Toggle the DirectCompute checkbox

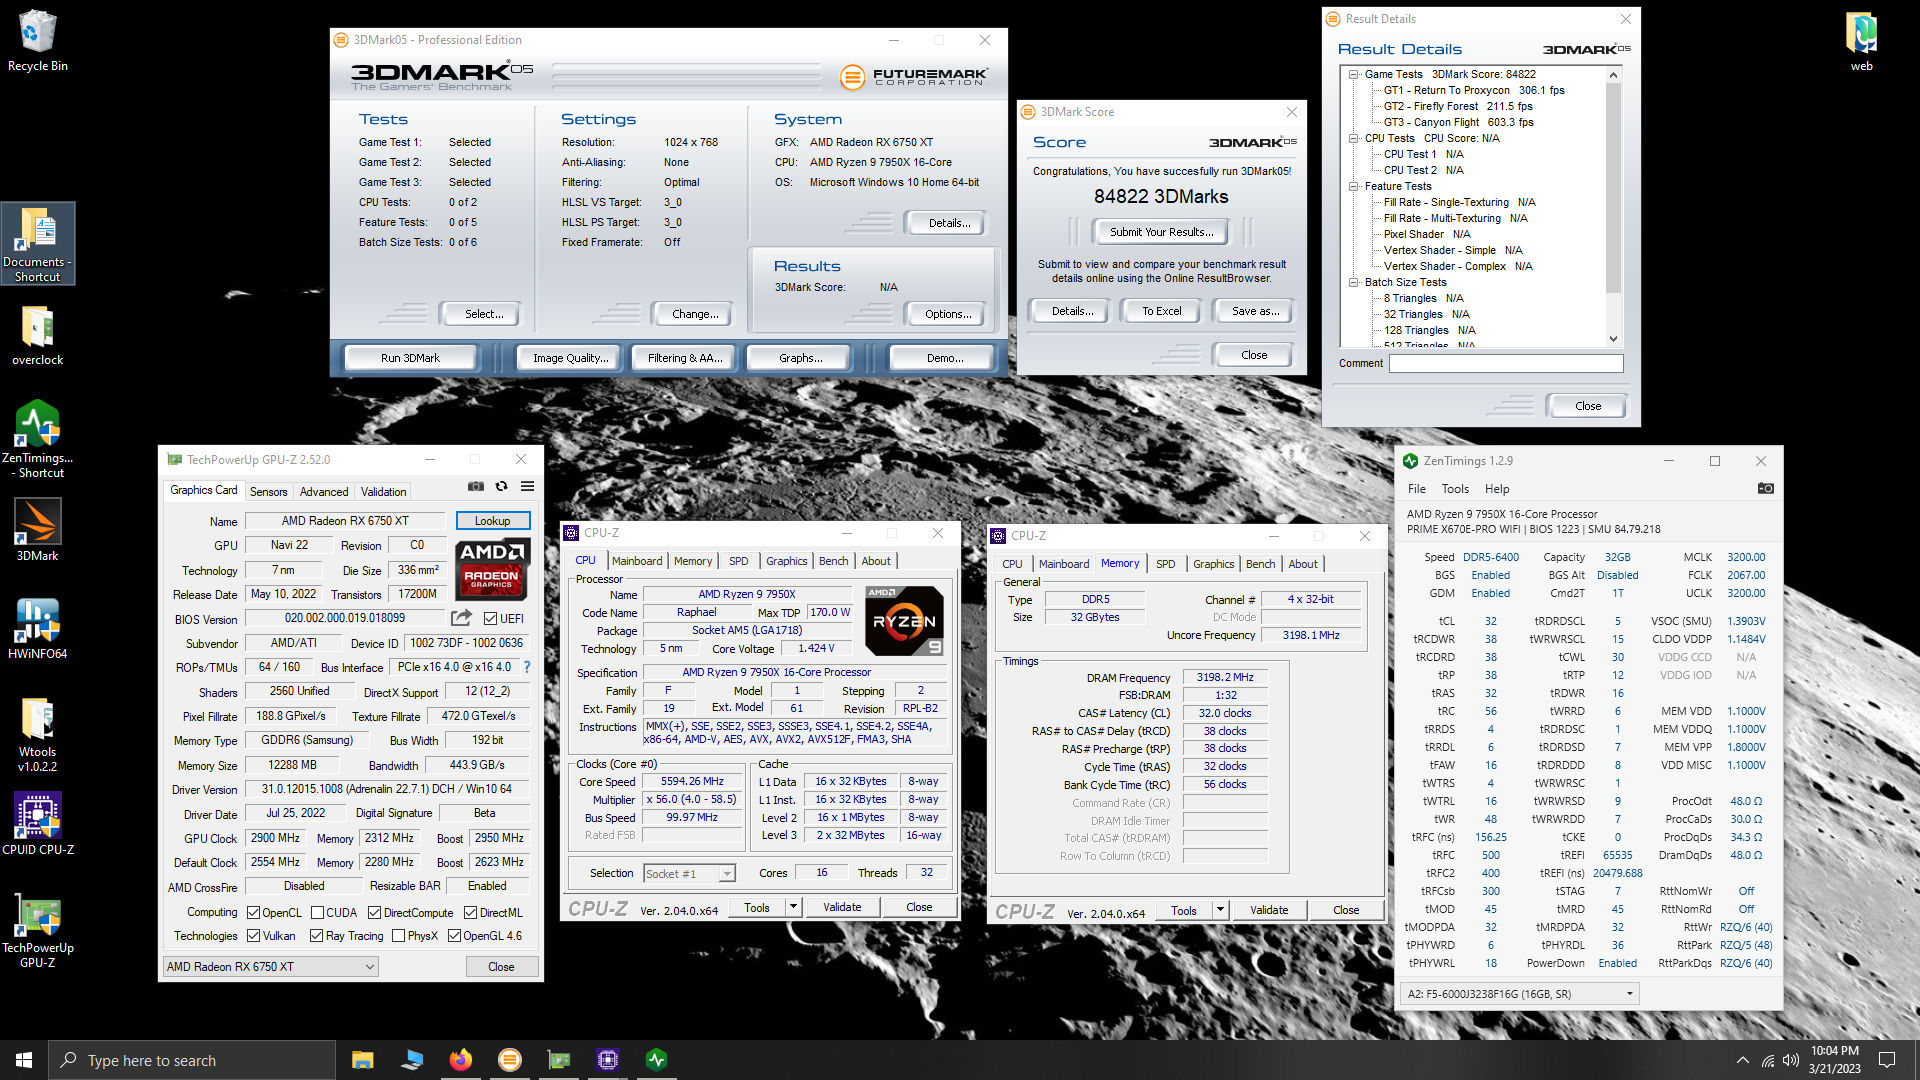point(374,913)
